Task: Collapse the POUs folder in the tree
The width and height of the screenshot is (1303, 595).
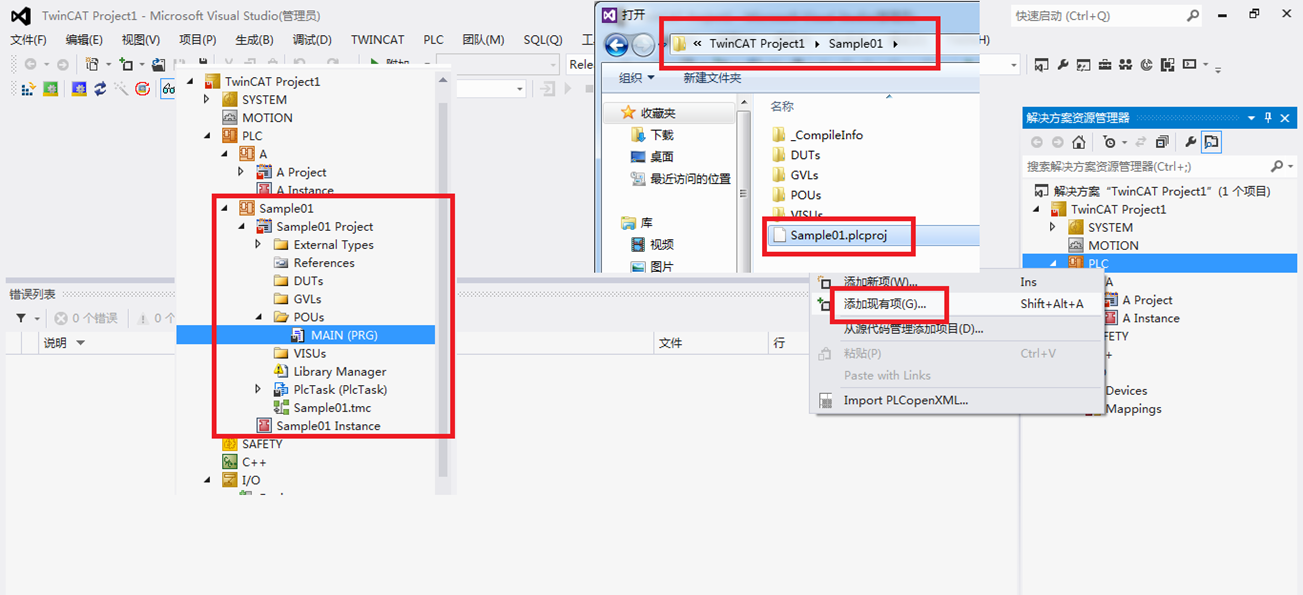Action: [258, 317]
